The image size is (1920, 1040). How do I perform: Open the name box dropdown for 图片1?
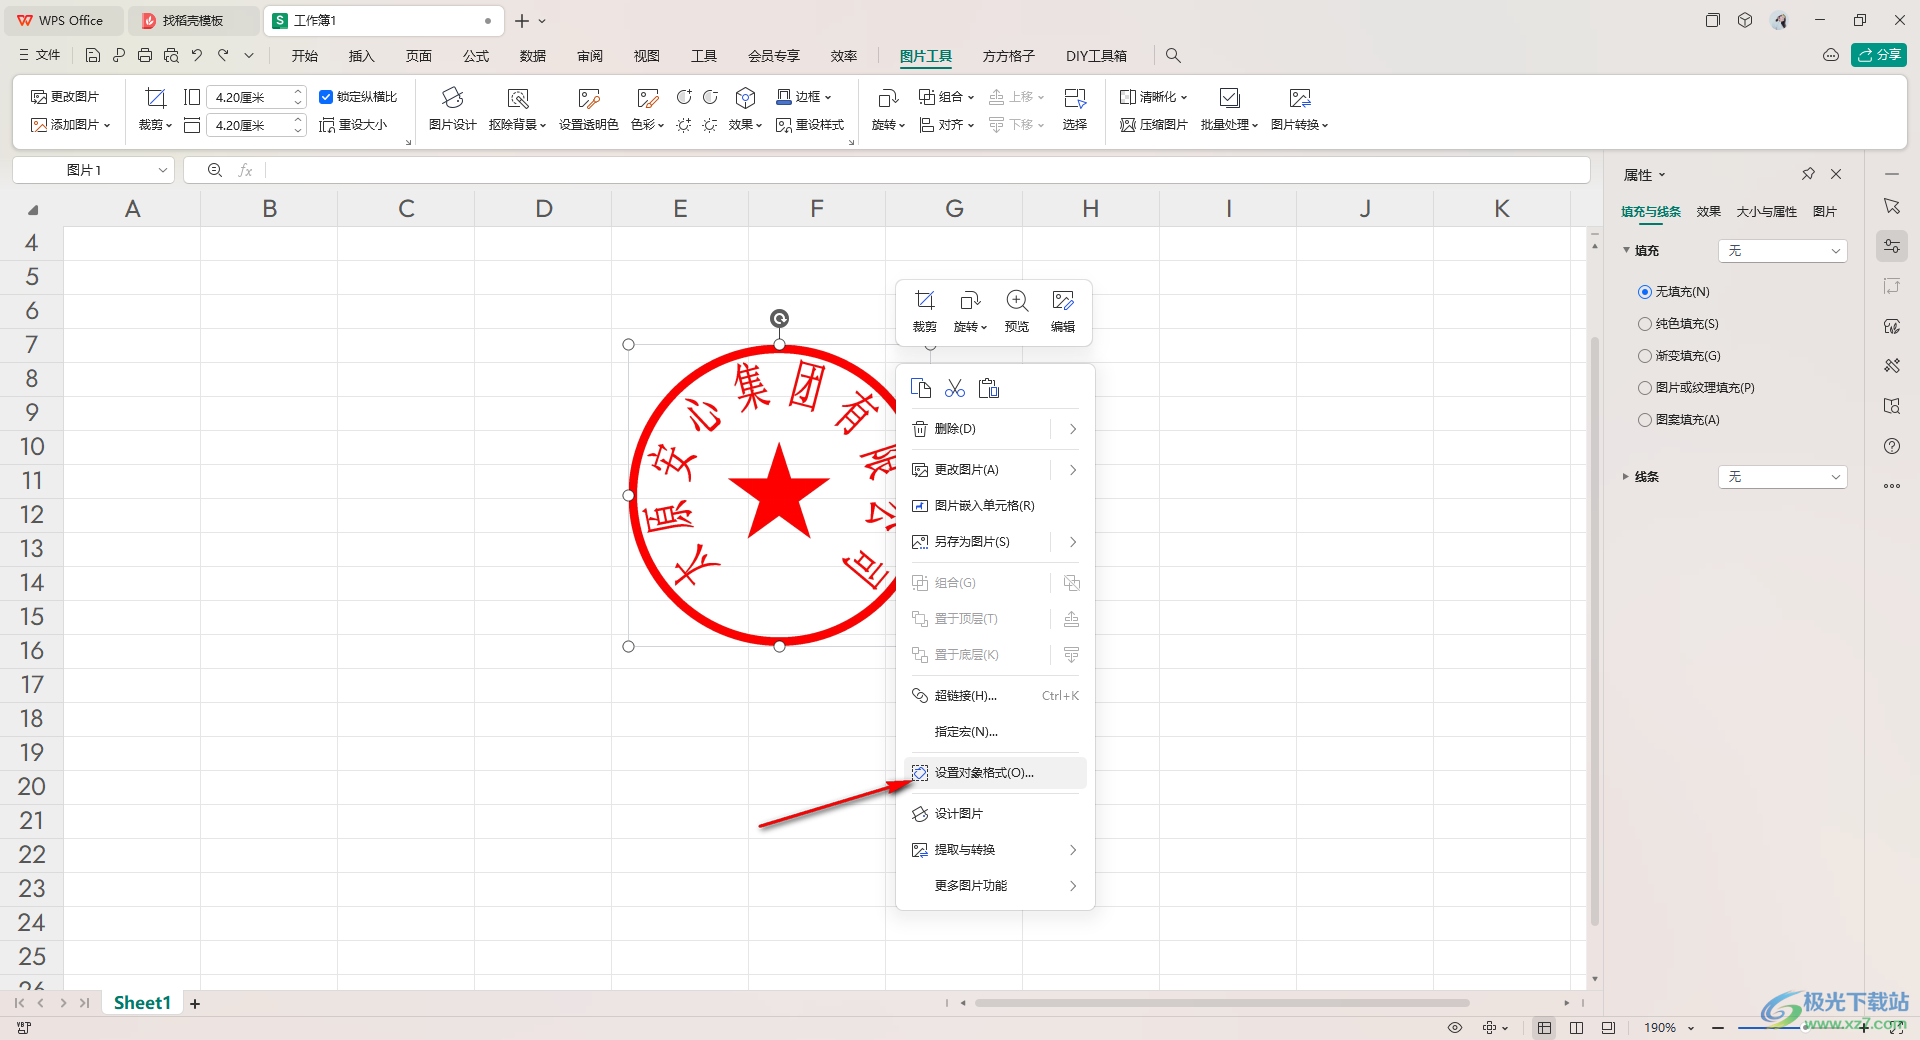[x=163, y=170]
